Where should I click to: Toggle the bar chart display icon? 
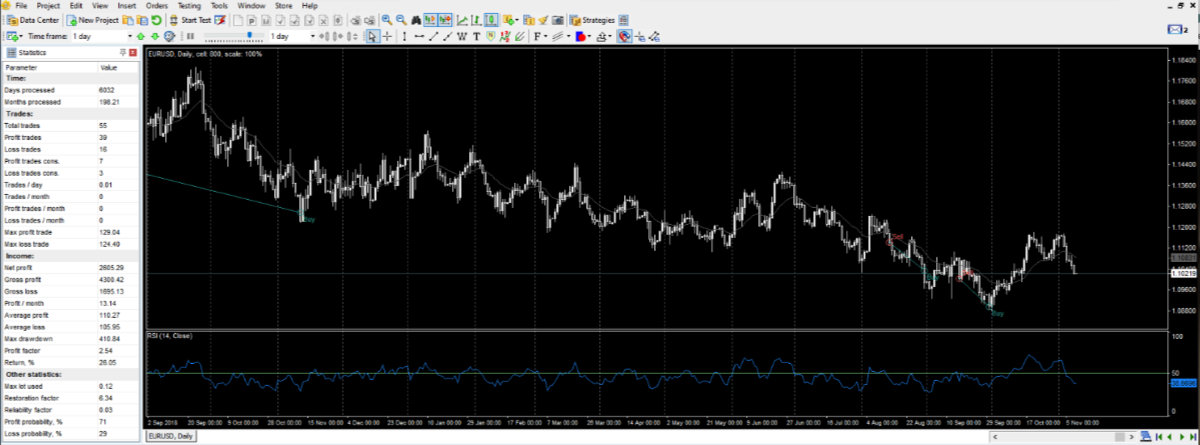coord(476,20)
